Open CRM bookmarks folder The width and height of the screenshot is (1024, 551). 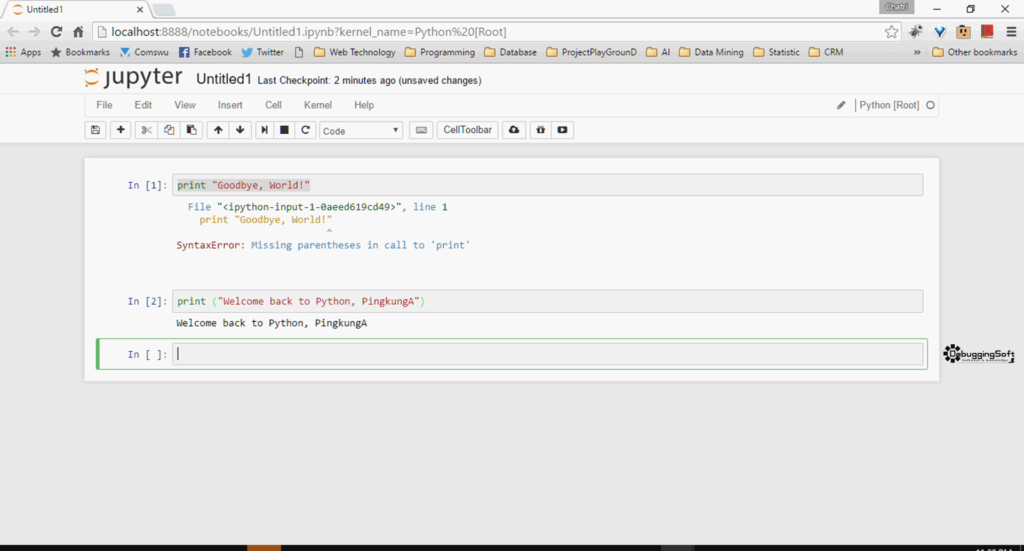click(x=825, y=52)
